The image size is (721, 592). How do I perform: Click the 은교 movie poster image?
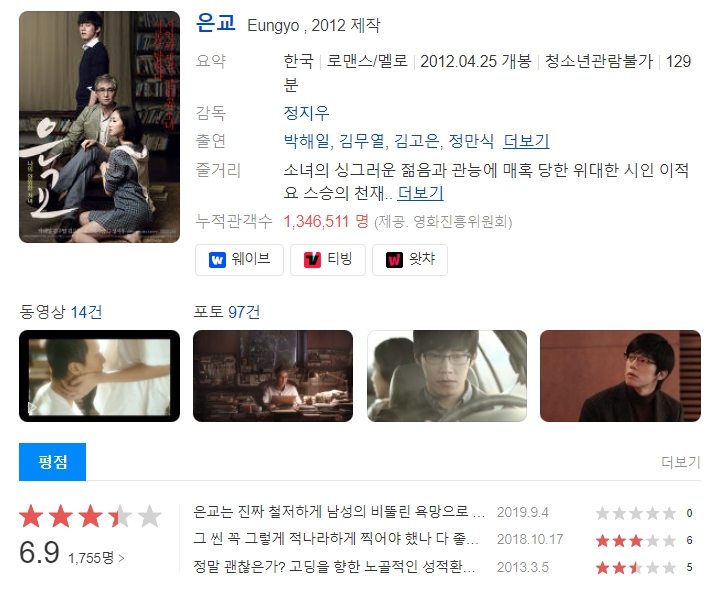[x=99, y=127]
